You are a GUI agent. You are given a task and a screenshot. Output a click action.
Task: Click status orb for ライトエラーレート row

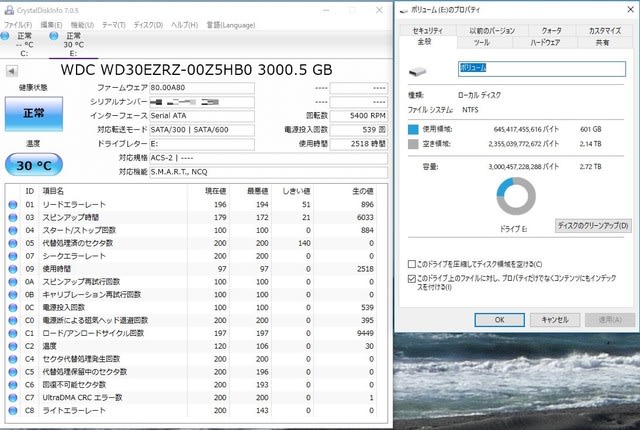pos(13,410)
